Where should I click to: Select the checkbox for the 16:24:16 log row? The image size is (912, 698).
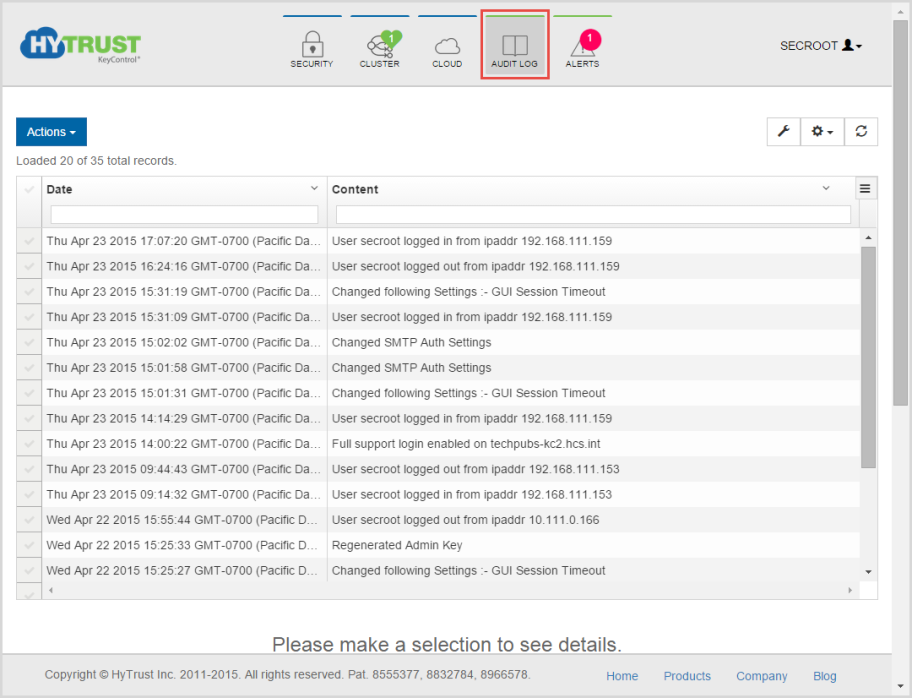[x=29, y=266]
